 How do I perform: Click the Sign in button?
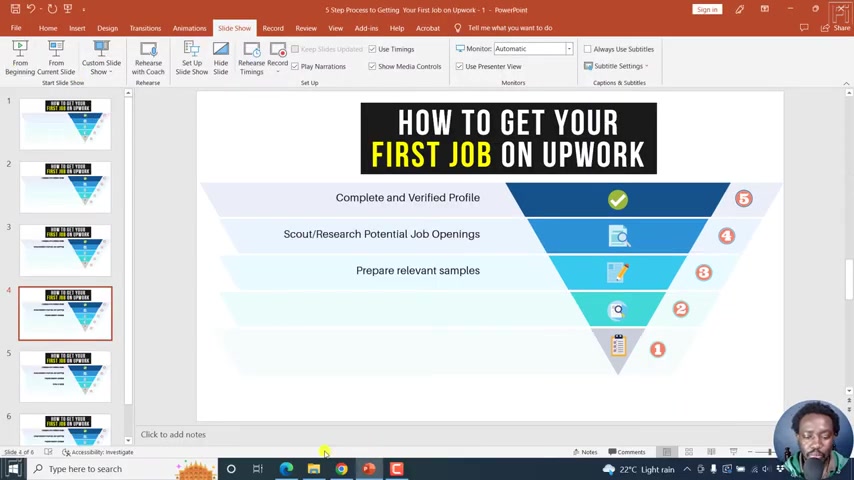pyautogui.click(x=707, y=9)
